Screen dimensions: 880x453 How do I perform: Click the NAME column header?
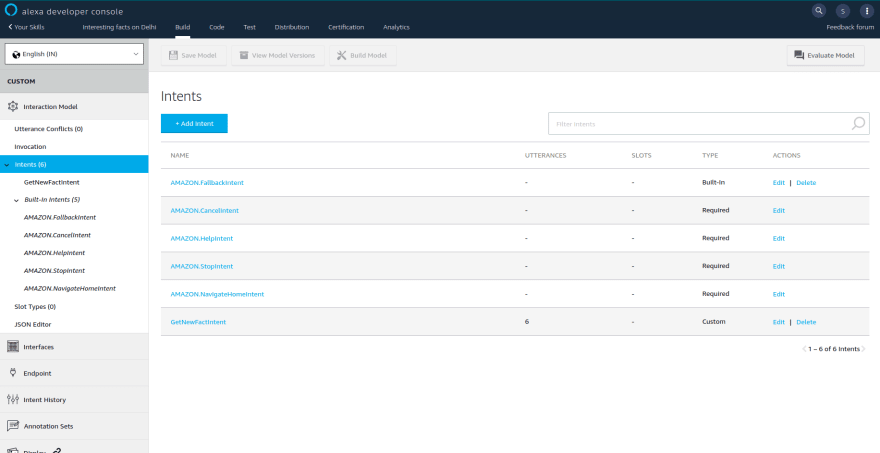pos(180,155)
